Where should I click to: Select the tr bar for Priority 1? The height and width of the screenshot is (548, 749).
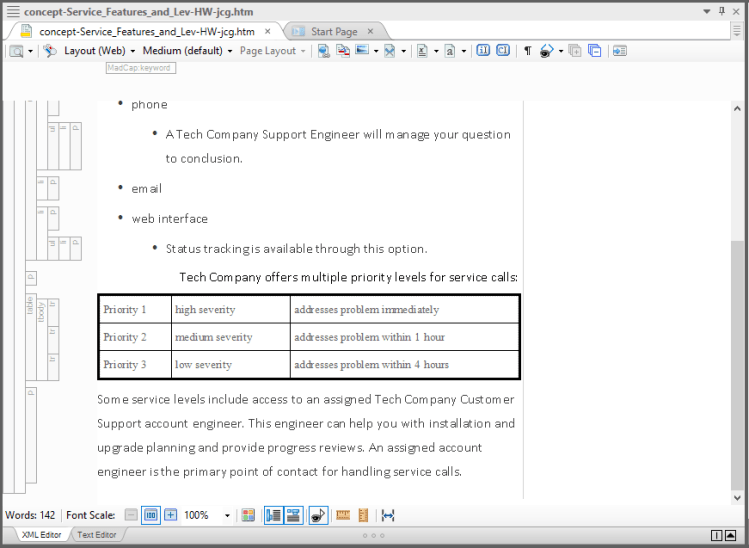pos(53,312)
